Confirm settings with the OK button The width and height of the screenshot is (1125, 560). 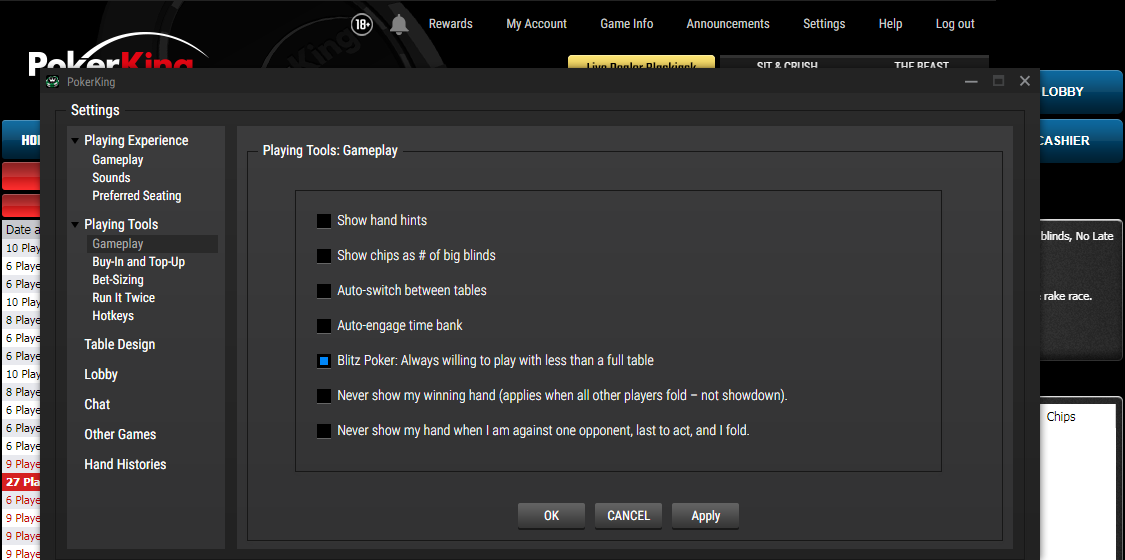pyautogui.click(x=551, y=516)
